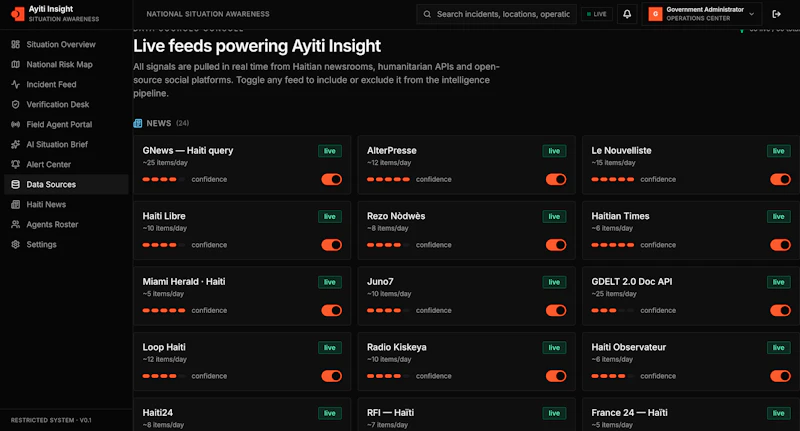Click the Haiti Observateur card title

pyautogui.click(x=629, y=347)
